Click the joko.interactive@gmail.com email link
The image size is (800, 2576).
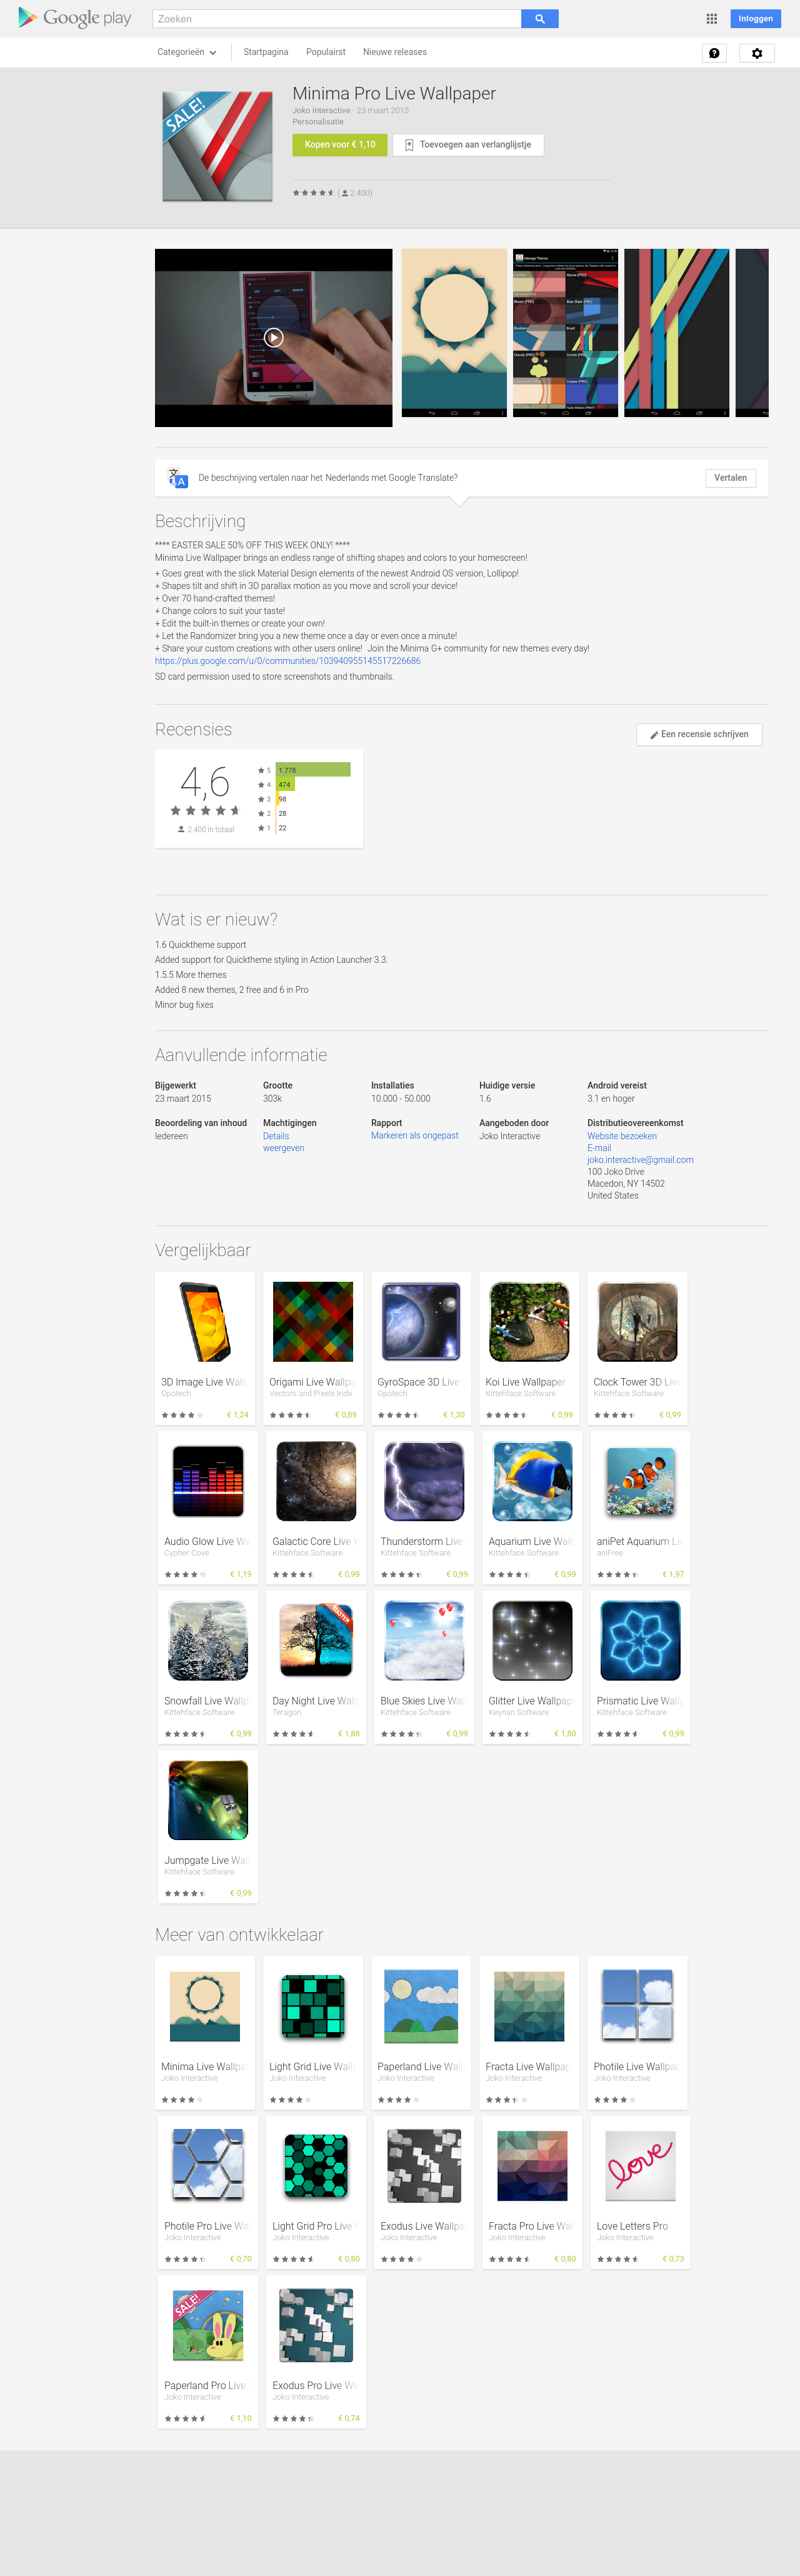640,1160
